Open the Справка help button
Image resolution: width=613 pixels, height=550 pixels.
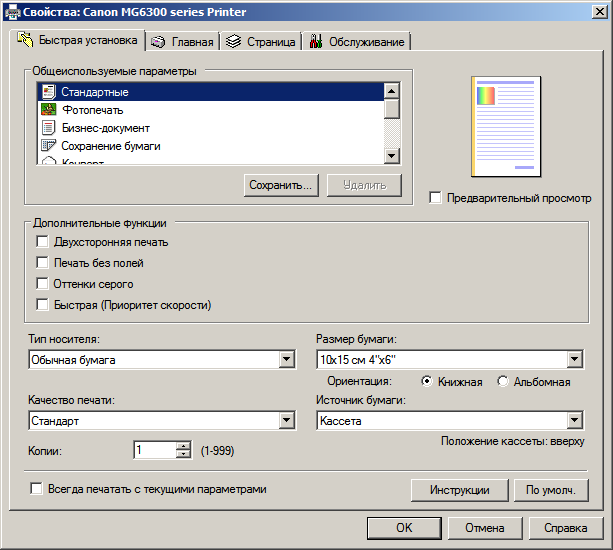566,528
